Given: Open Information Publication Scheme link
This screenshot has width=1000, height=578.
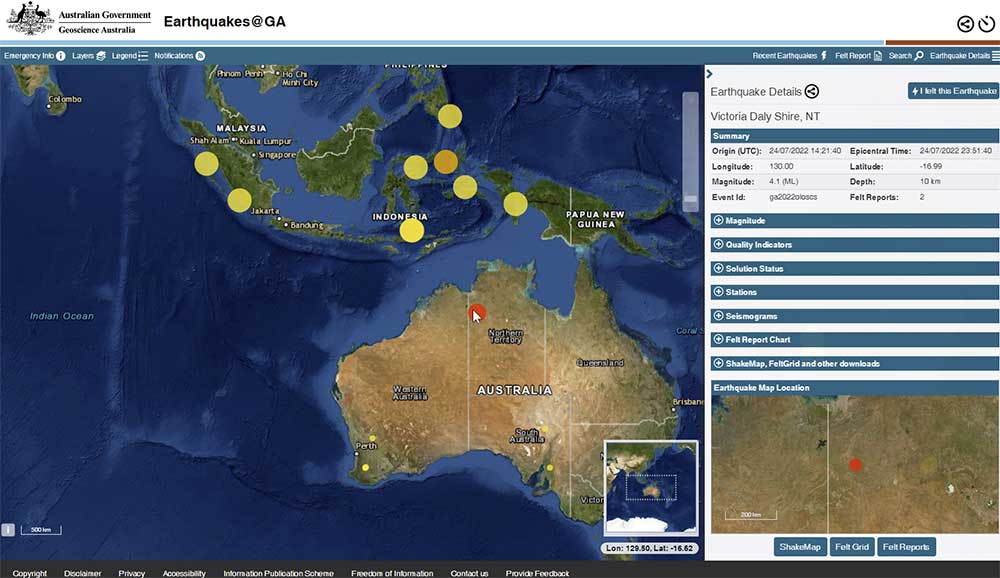Looking at the screenshot, I should coord(278,573).
